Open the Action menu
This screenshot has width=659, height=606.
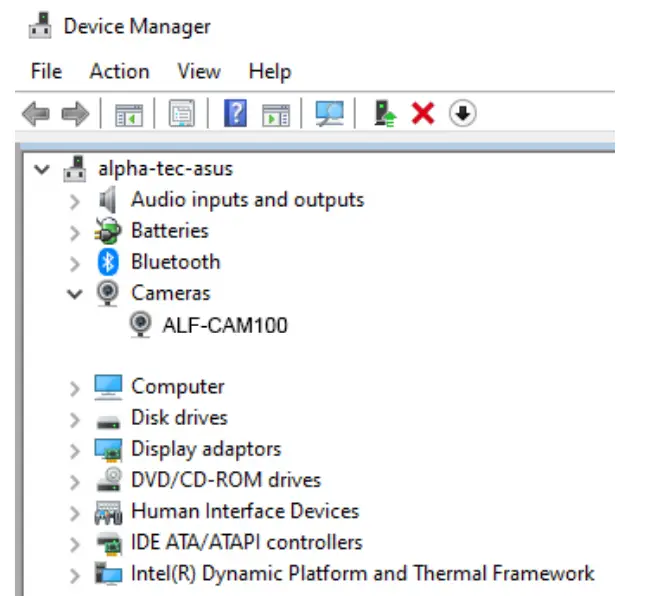pyautogui.click(x=120, y=71)
